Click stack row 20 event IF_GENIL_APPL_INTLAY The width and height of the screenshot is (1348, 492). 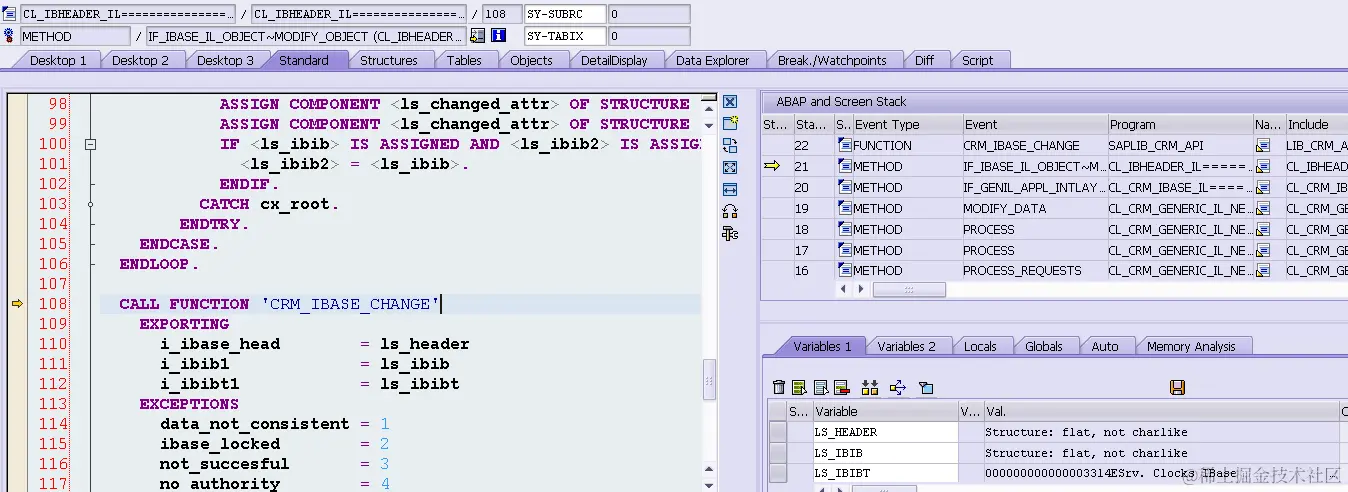click(1034, 188)
